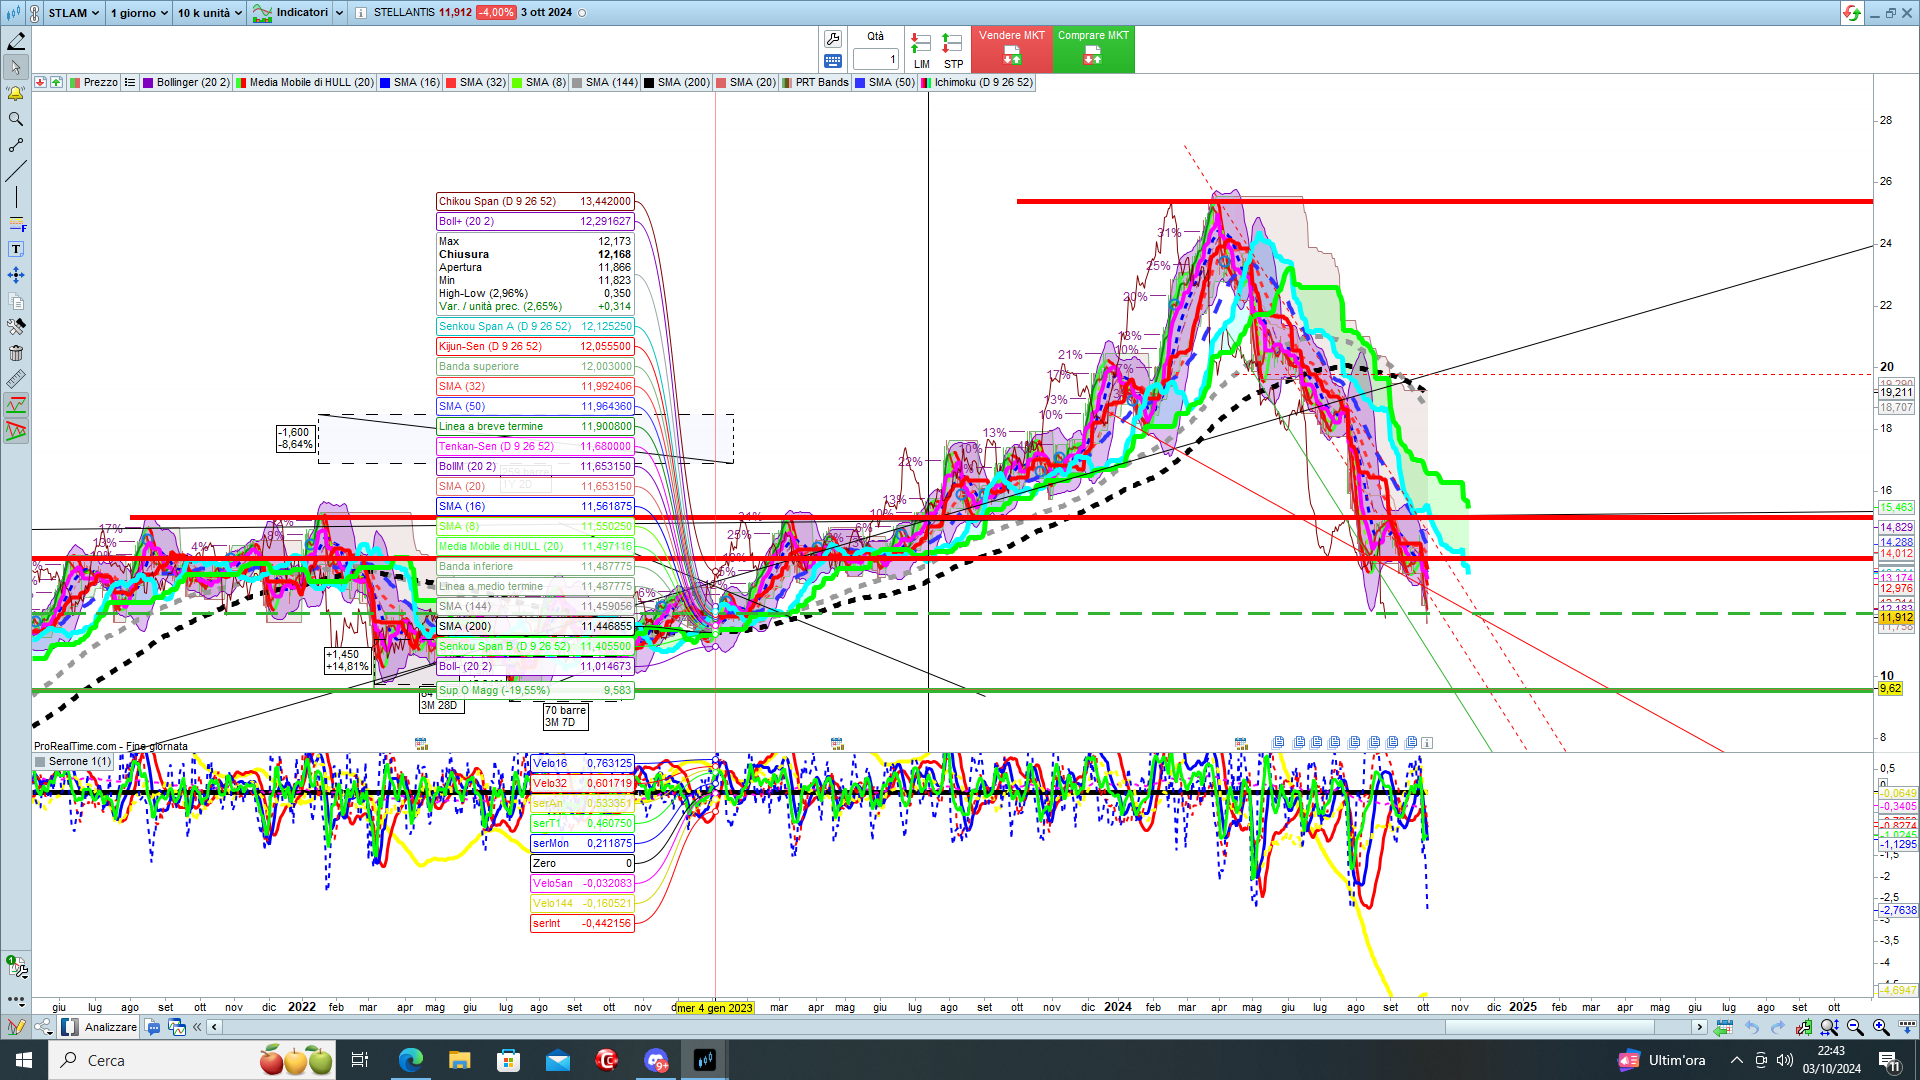This screenshot has height=1080, width=1920.
Task: Select the Fibonacci lines tool
Action: [x=16, y=223]
